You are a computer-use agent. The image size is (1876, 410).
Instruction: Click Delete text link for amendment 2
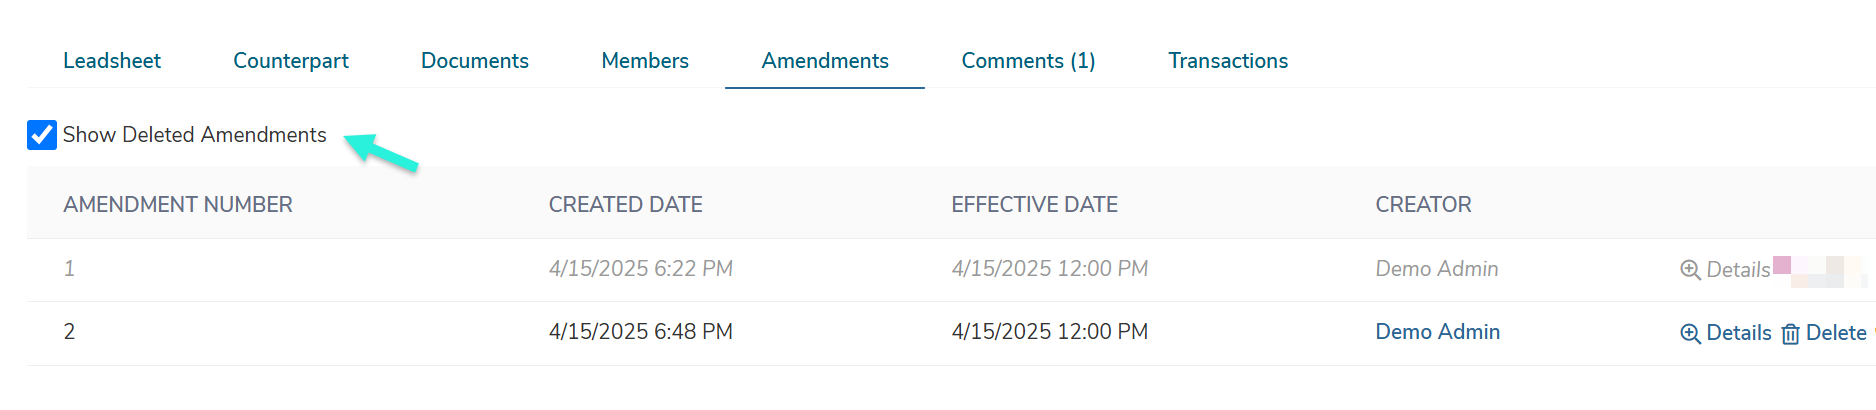point(1836,333)
